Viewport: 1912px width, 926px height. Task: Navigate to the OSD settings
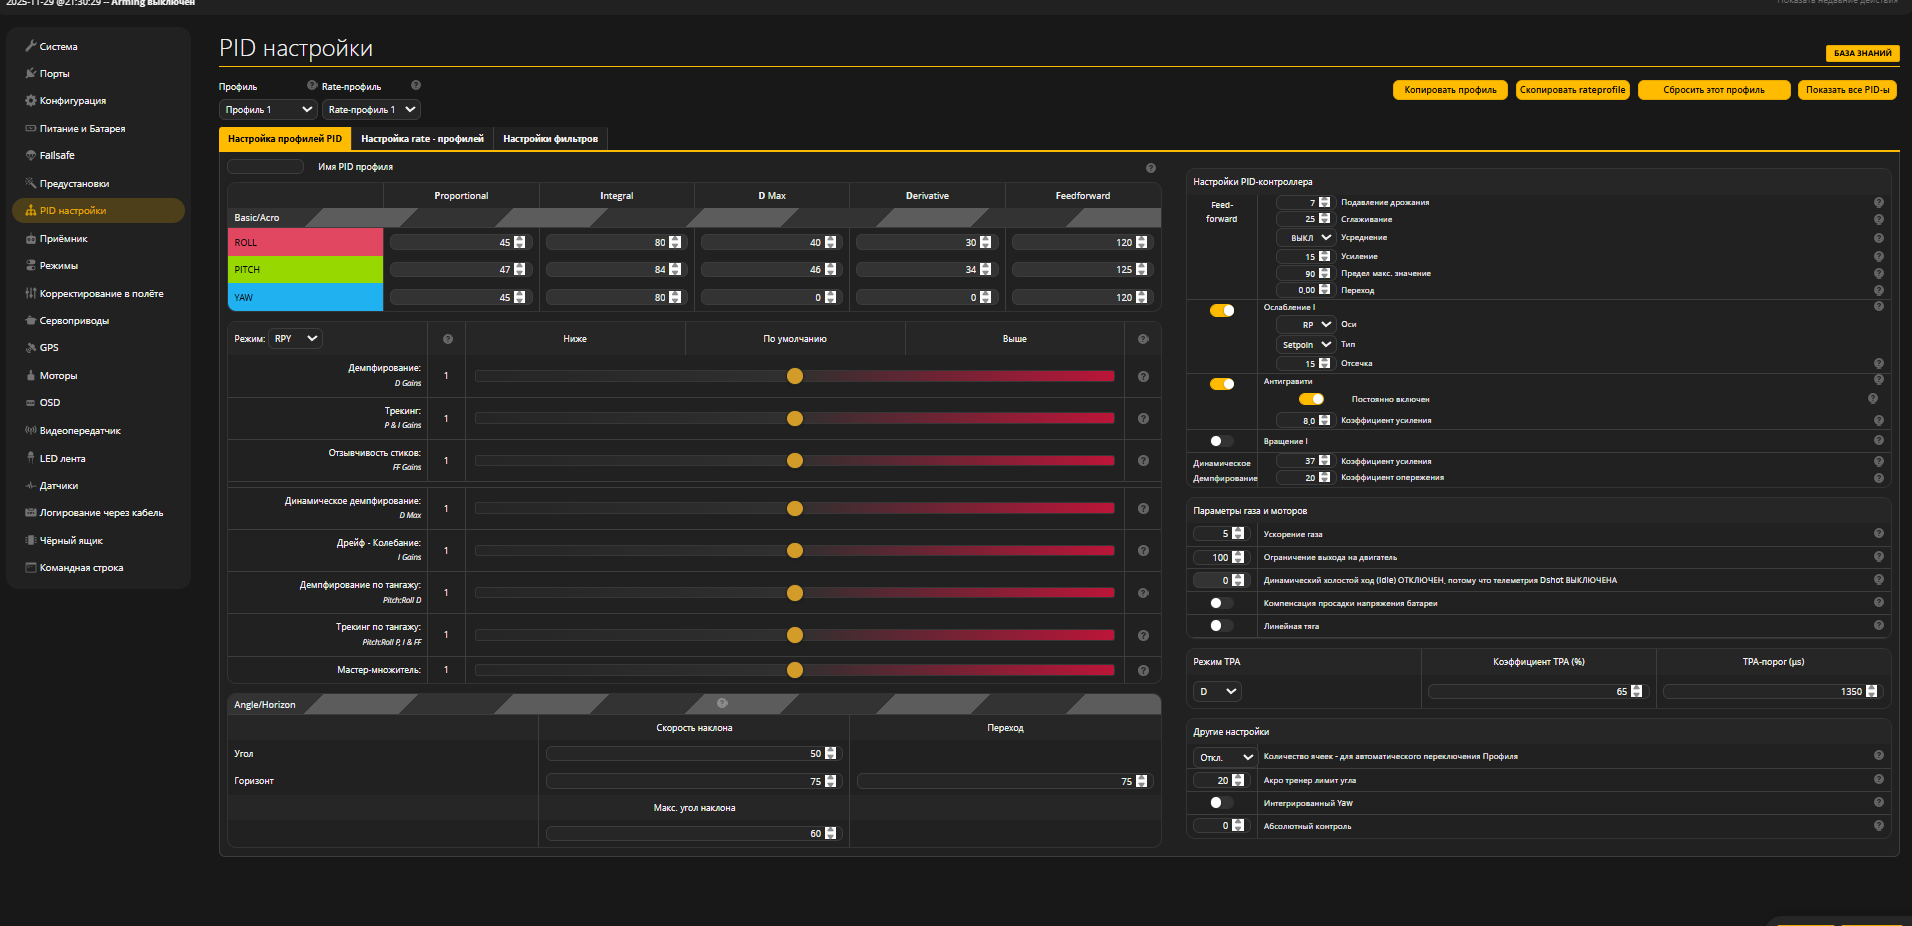coord(50,402)
